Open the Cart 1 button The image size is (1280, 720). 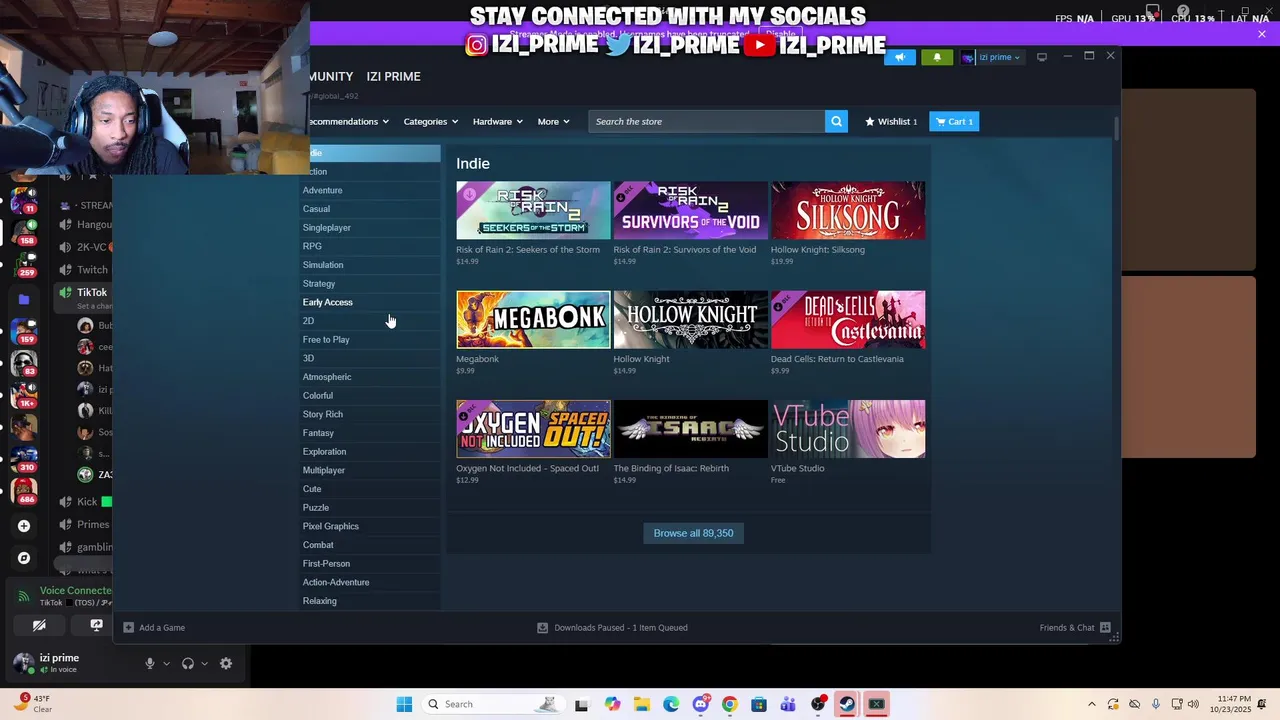[x=954, y=121]
